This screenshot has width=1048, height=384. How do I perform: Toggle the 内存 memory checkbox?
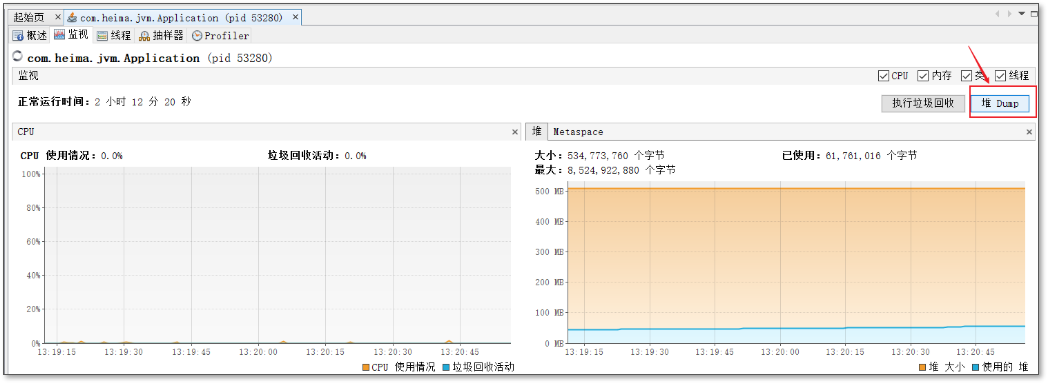point(923,76)
